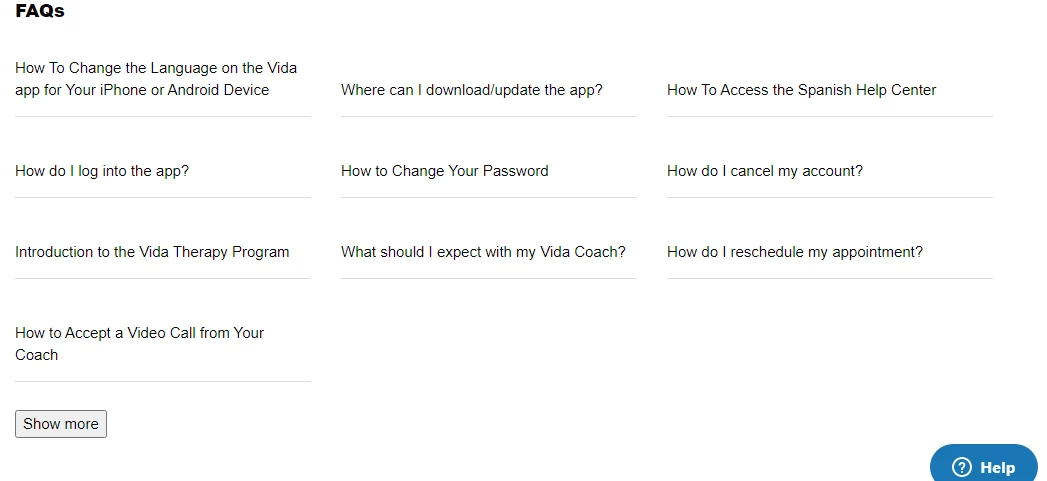The width and height of the screenshot is (1047, 481).
Task: Open 'How To Access the Spanish Help Center'
Action: point(801,90)
